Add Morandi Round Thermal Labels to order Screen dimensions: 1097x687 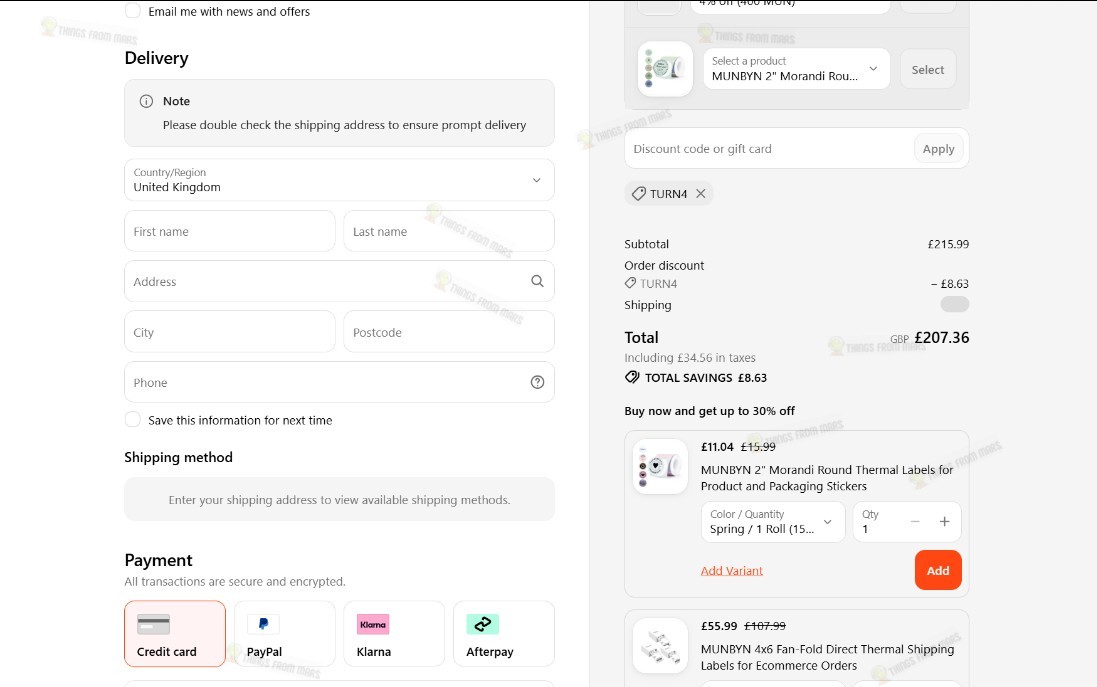coord(937,570)
